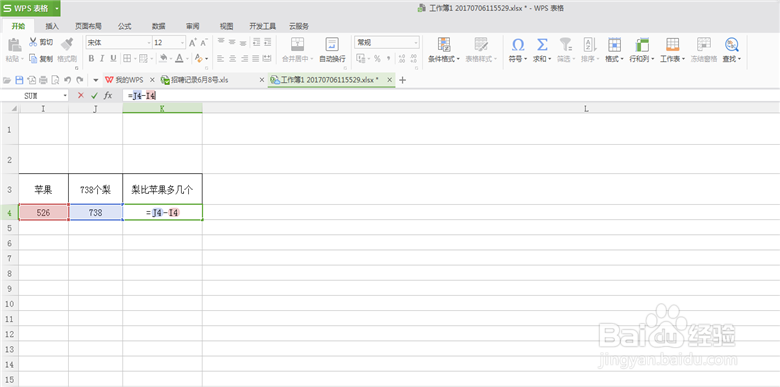Toggle Wrap Text (自动换行)
The height and width of the screenshot is (387, 780).
(x=332, y=50)
